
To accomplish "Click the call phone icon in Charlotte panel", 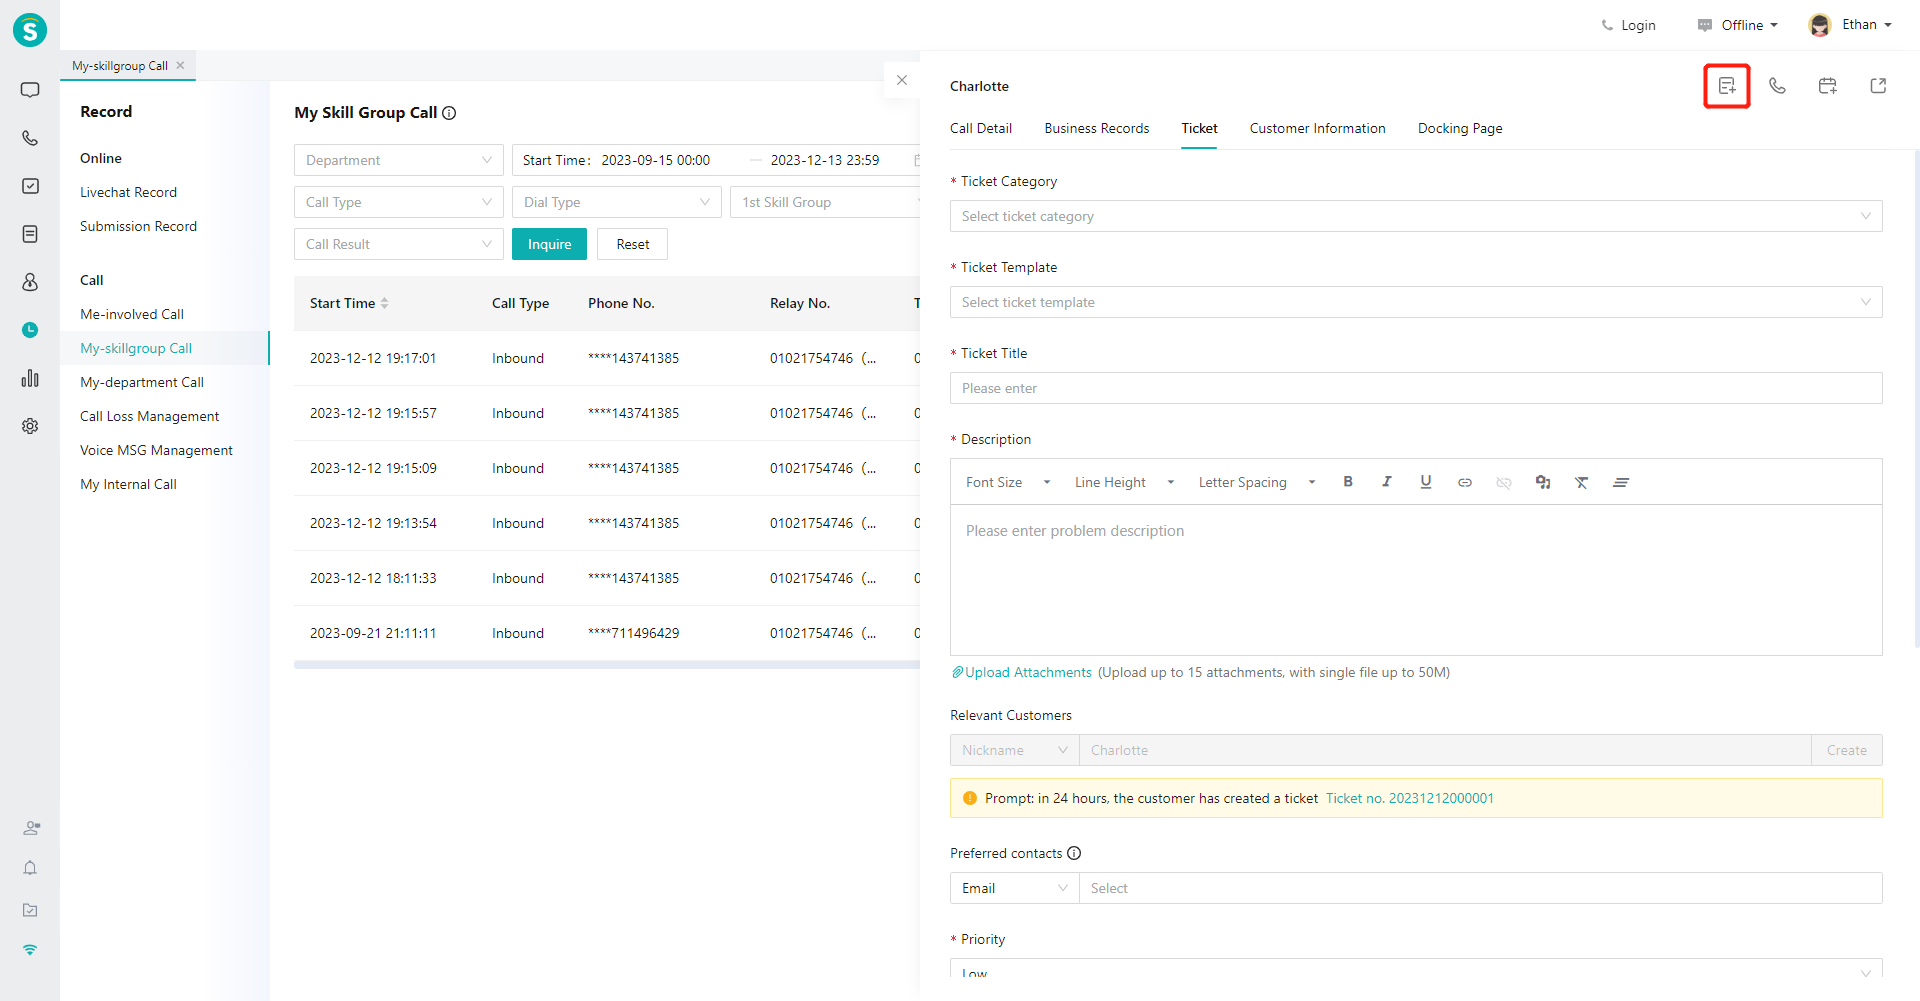I will pyautogui.click(x=1777, y=86).
